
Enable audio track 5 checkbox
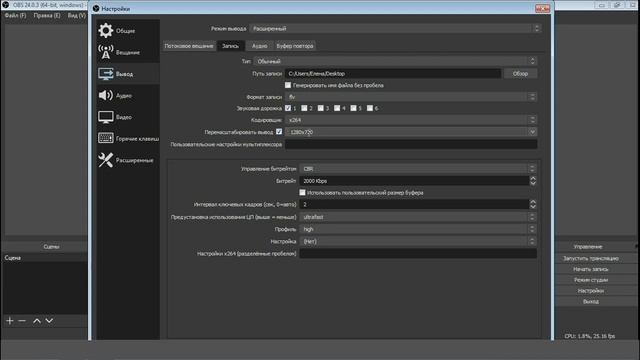click(353, 108)
